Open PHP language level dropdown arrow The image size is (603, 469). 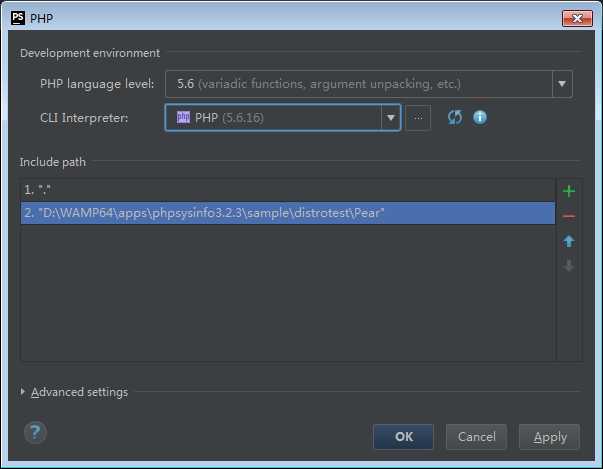562,84
